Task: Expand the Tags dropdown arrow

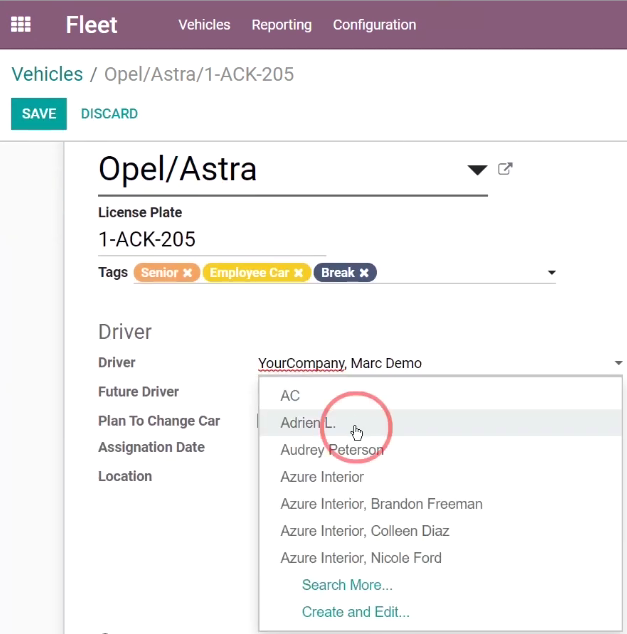Action: [551, 273]
